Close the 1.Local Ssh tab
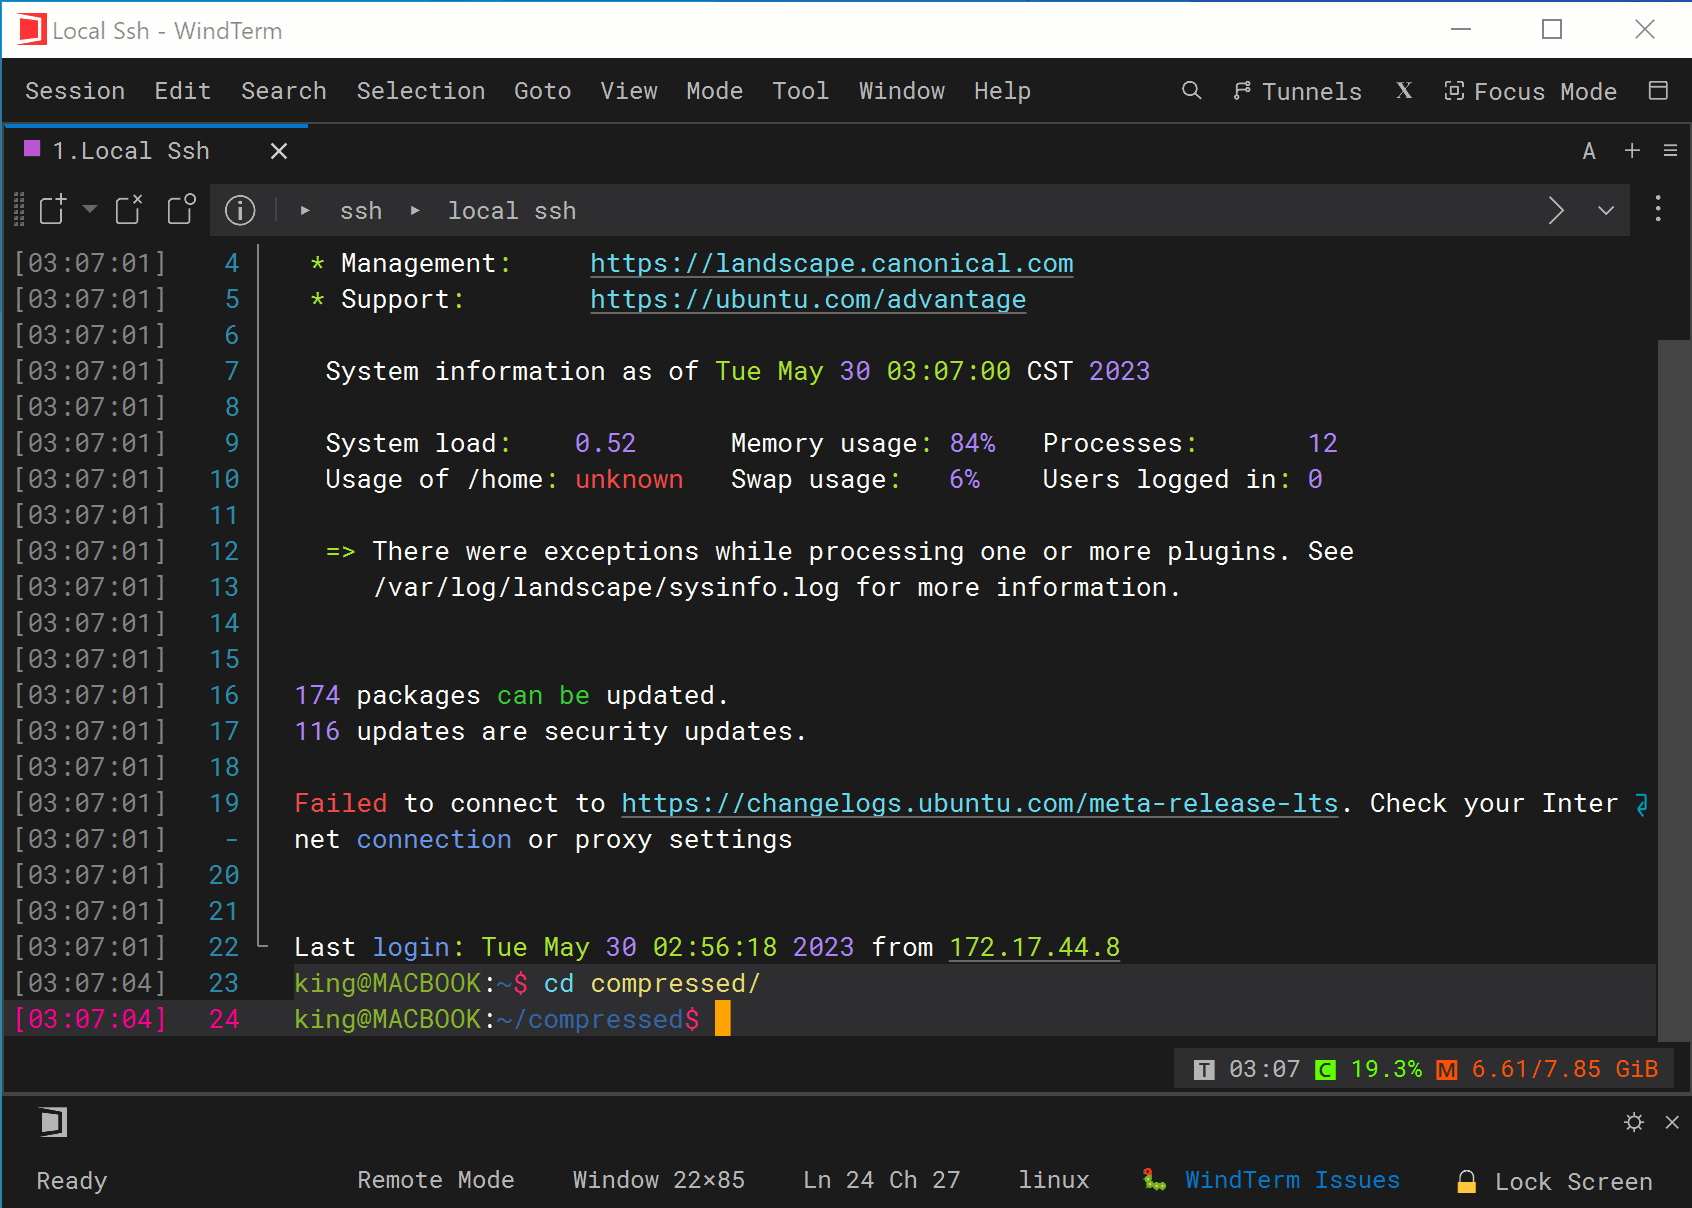The image size is (1692, 1208). [279, 151]
